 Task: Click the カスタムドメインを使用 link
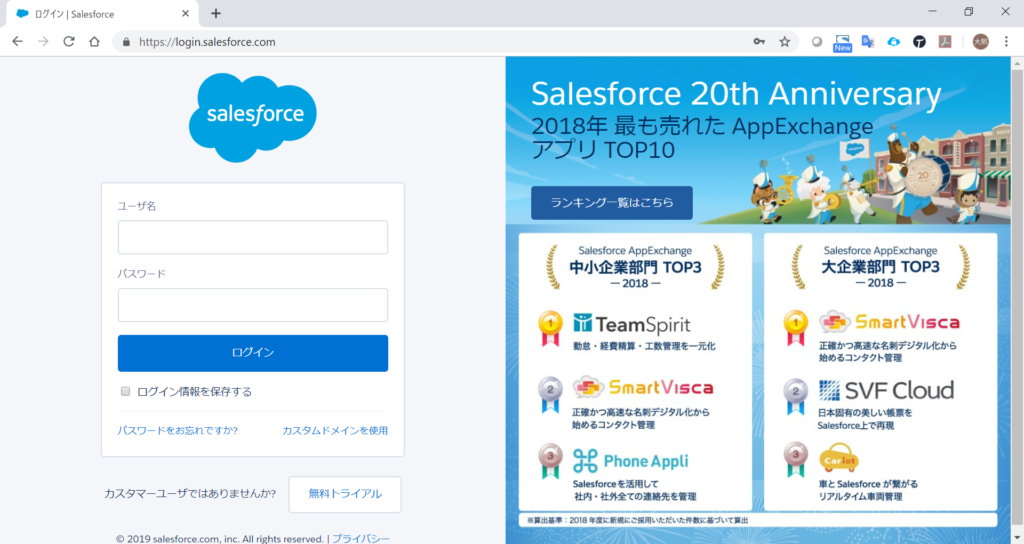tap(335, 431)
